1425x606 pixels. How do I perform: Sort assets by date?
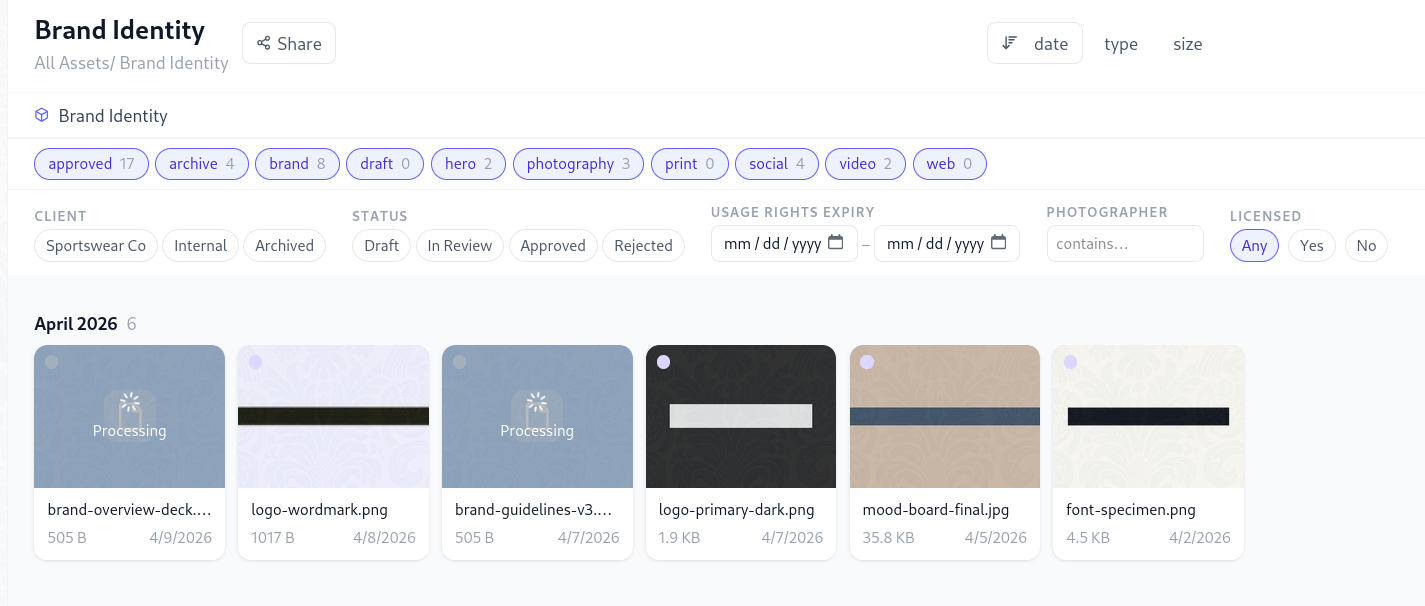click(1035, 43)
